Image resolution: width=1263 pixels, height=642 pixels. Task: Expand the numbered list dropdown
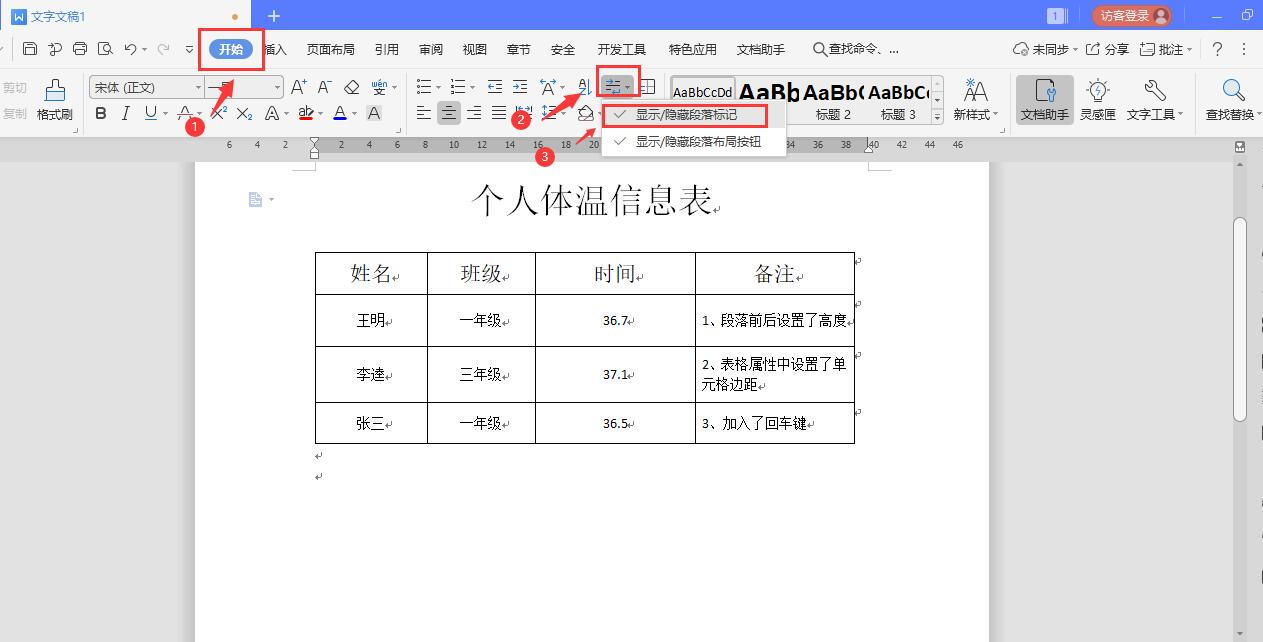(474, 87)
